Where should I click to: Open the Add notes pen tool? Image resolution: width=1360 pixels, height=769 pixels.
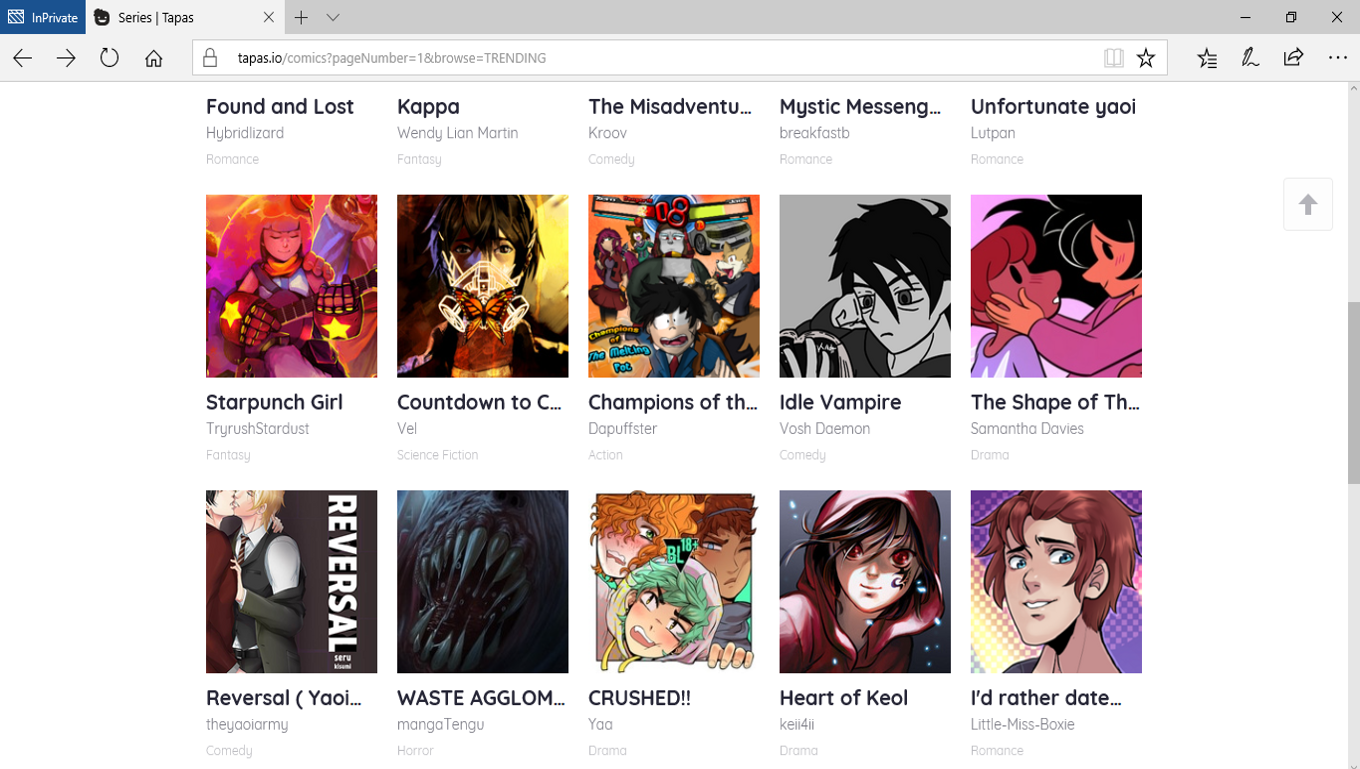(1250, 58)
